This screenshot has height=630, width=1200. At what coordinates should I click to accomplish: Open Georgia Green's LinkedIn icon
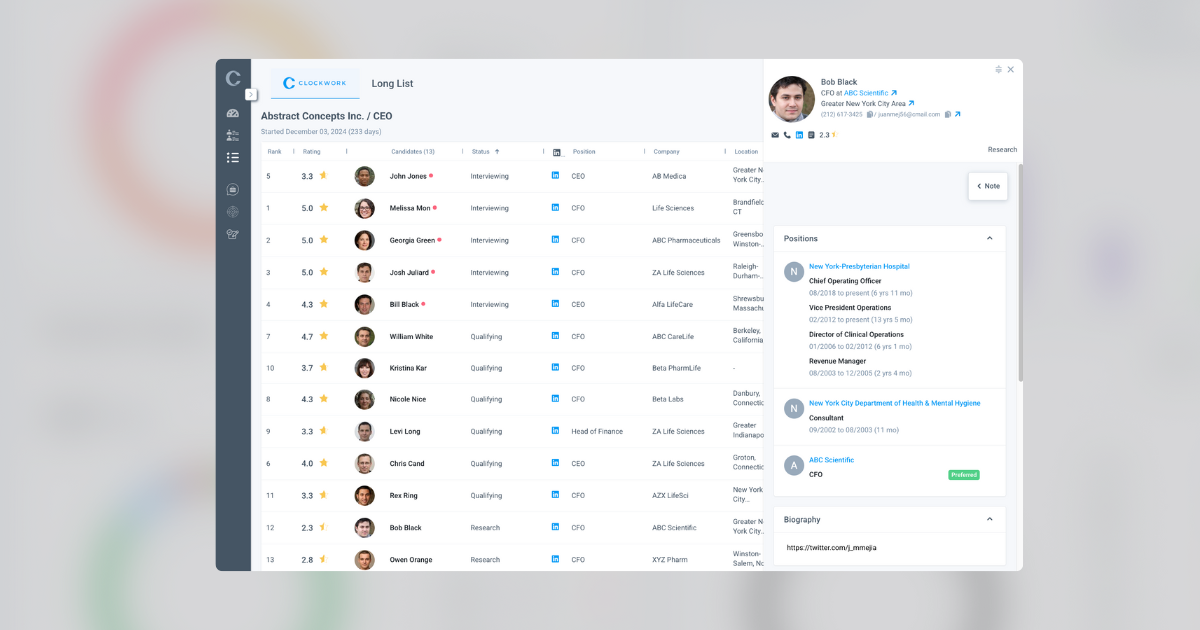(x=555, y=240)
